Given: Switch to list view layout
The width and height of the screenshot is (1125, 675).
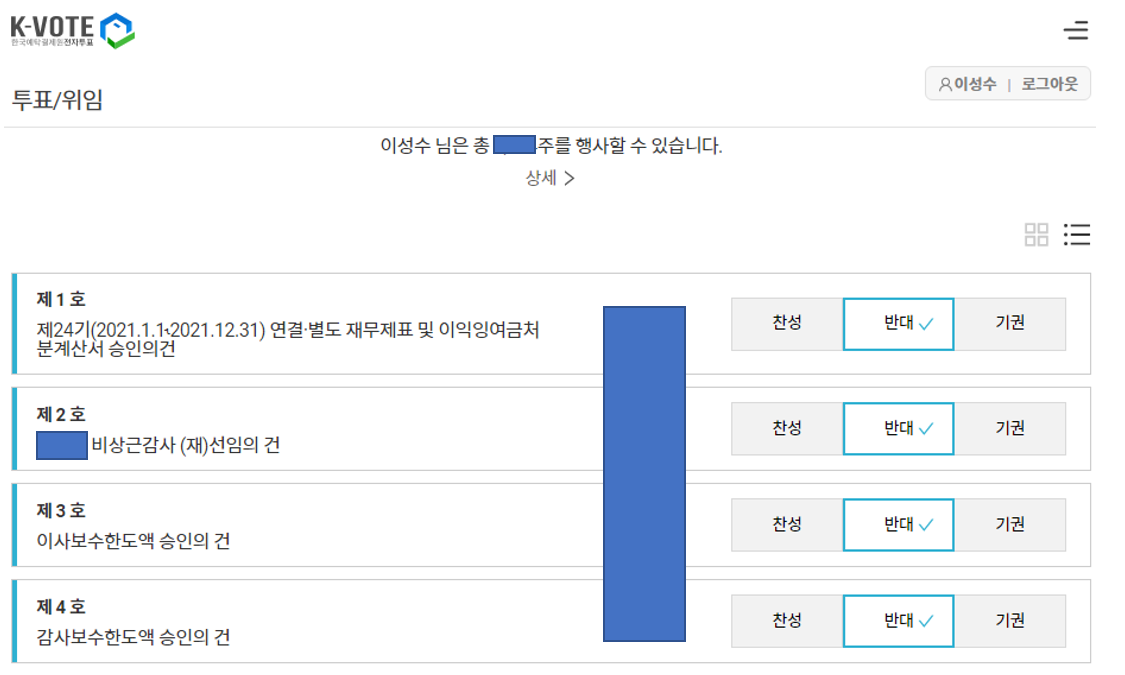Looking at the screenshot, I should click(x=1077, y=235).
